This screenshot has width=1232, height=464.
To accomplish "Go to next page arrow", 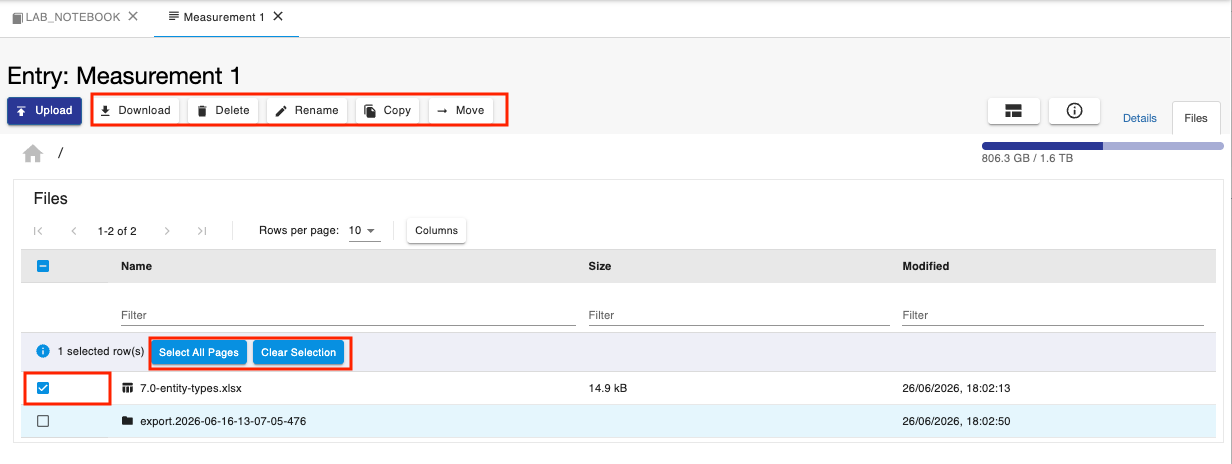I will click(x=167, y=231).
